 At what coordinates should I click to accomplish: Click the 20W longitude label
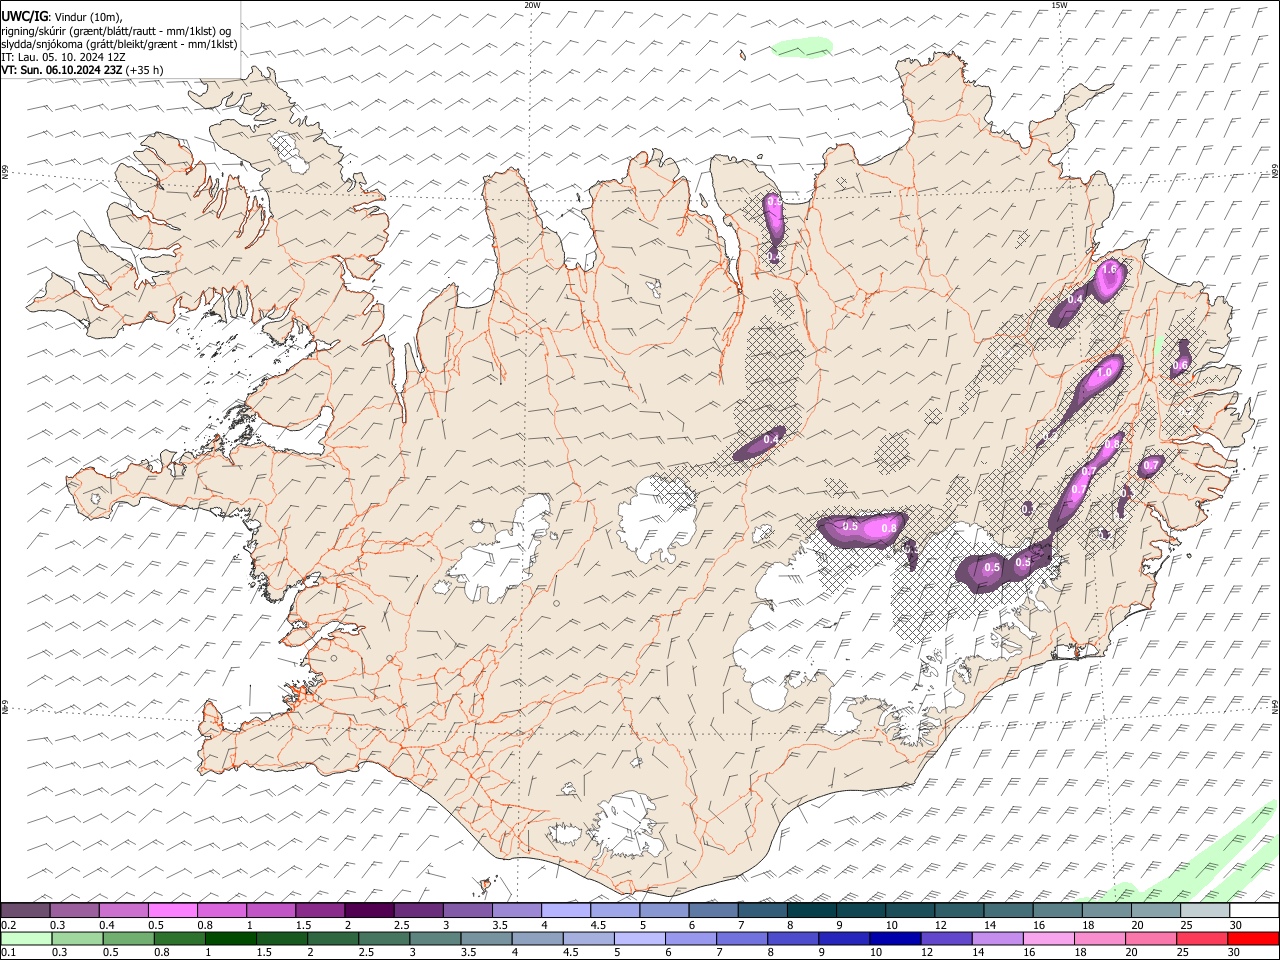tap(532, 5)
